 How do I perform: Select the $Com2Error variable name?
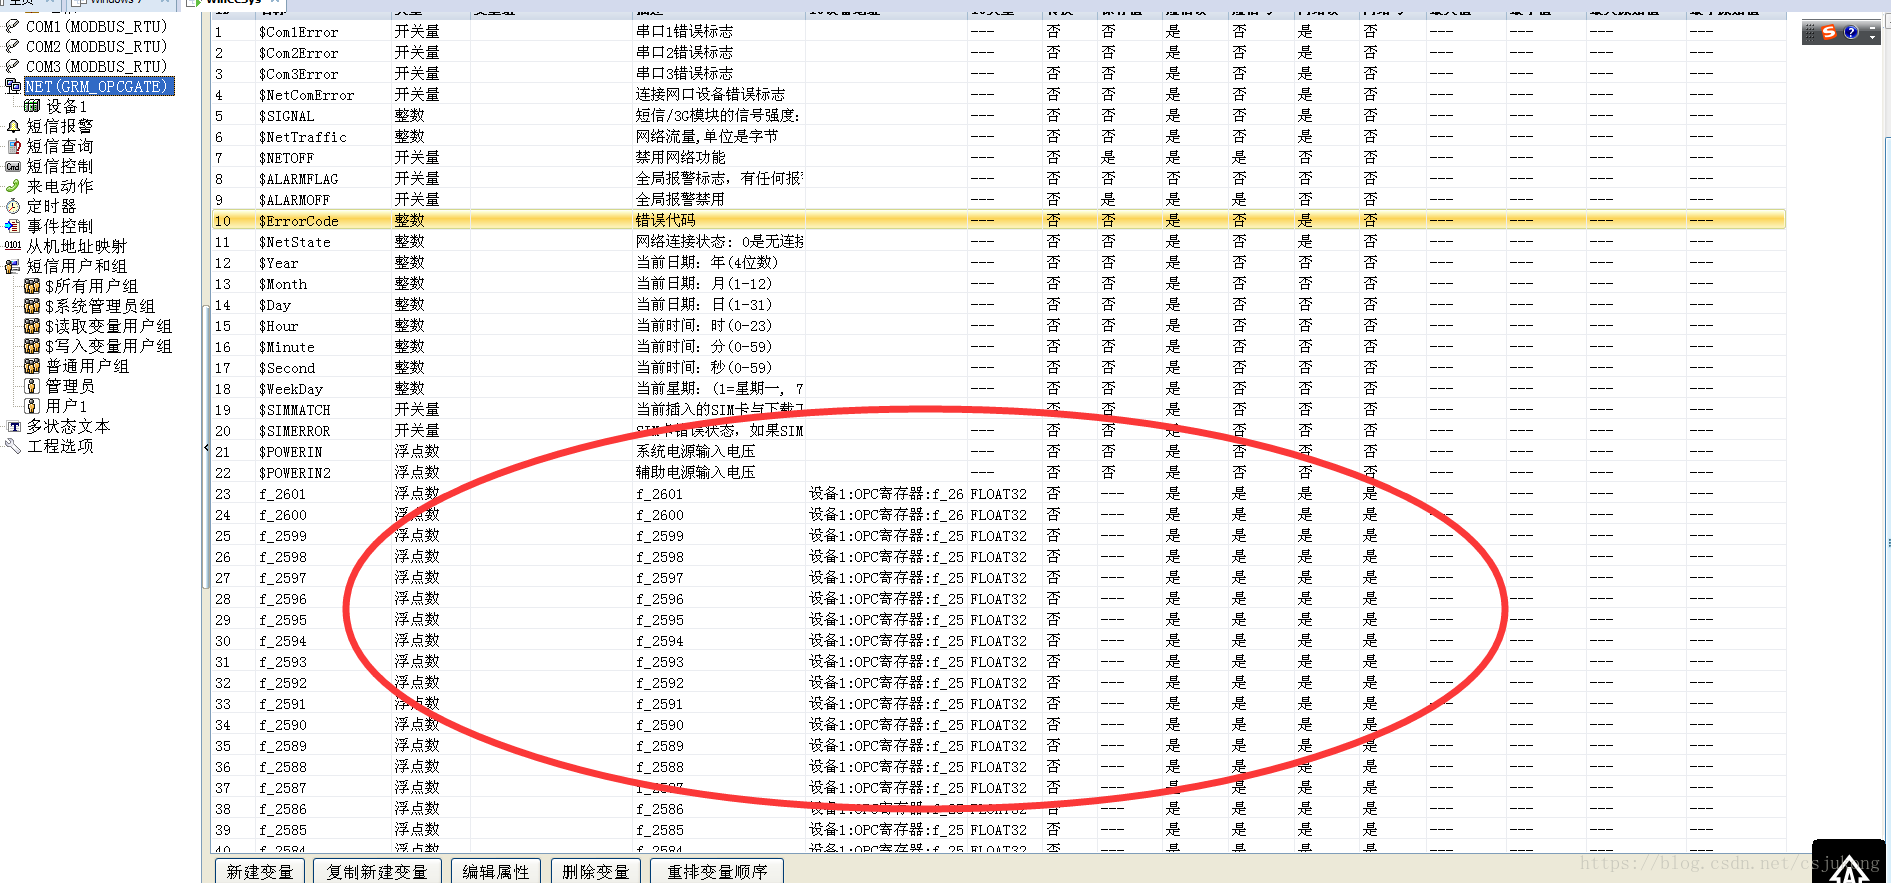click(x=299, y=53)
